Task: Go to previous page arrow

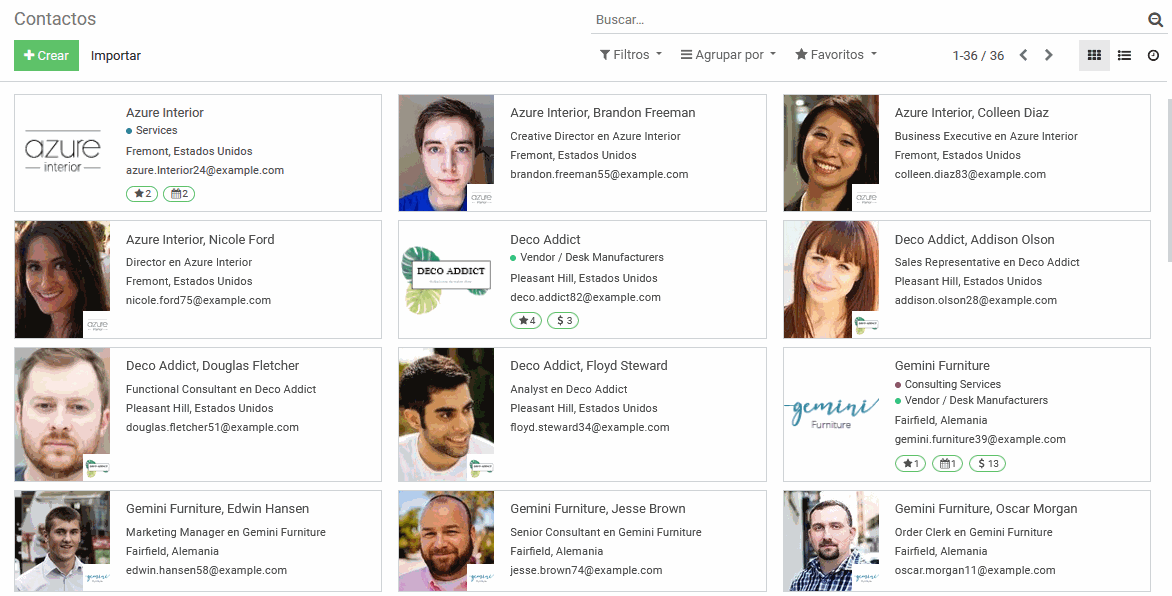Action: pos(1023,55)
